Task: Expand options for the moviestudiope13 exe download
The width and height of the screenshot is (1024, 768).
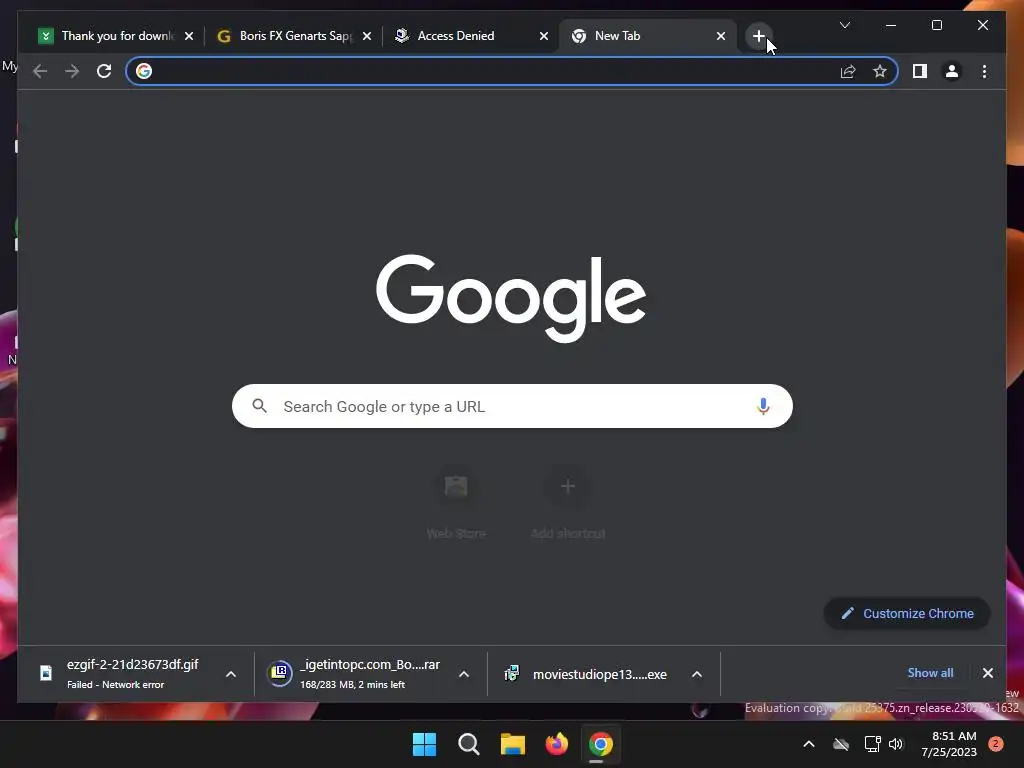Action: click(697, 674)
